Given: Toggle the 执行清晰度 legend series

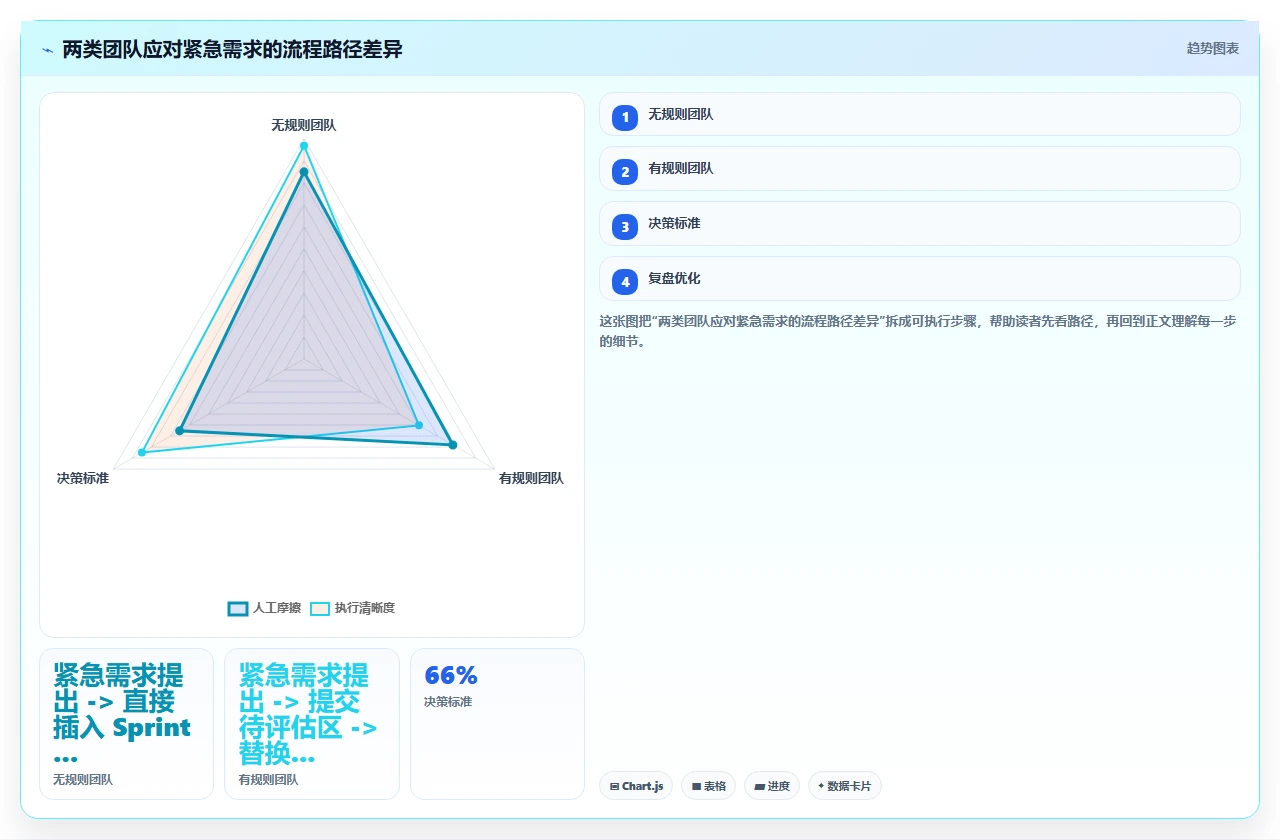Looking at the screenshot, I should point(352,608).
